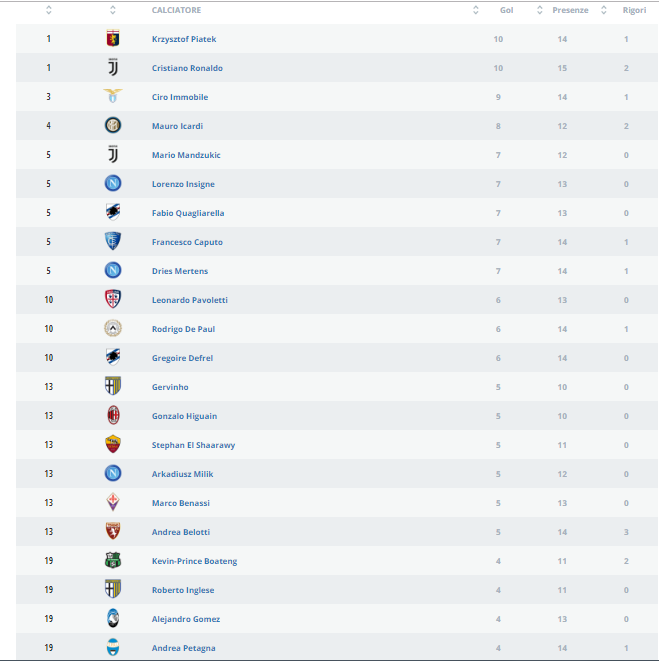This screenshot has width=659, height=661.
Task: Sort by Presenze using its sort arrows
Action: click(x=540, y=10)
